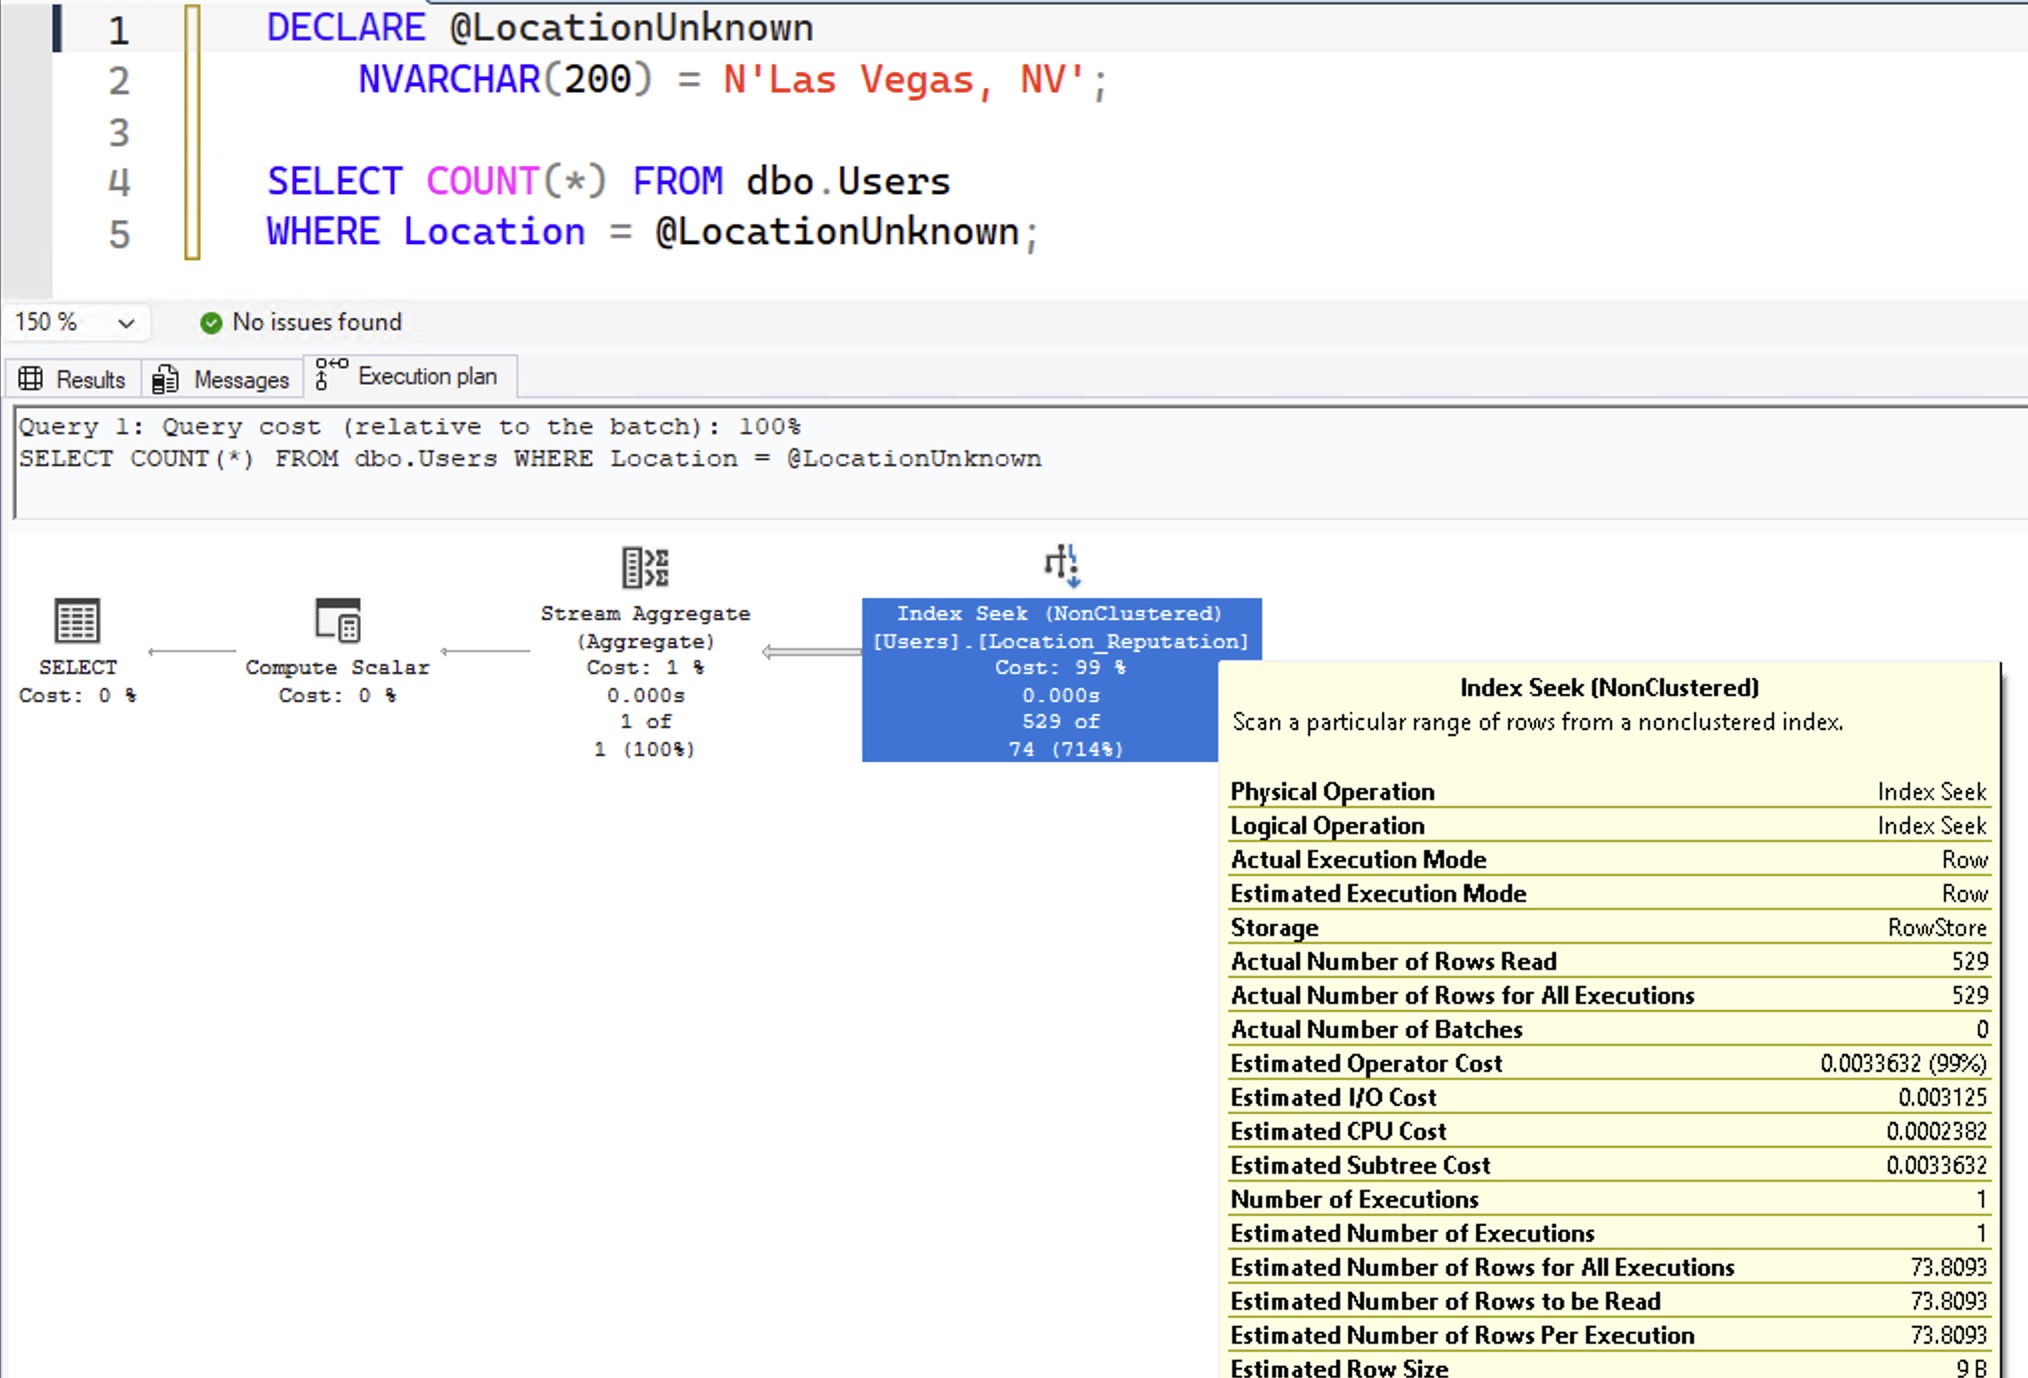Click the Messages tab document icon
The height and width of the screenshot is (1378, 2028).
coord(166,379)
